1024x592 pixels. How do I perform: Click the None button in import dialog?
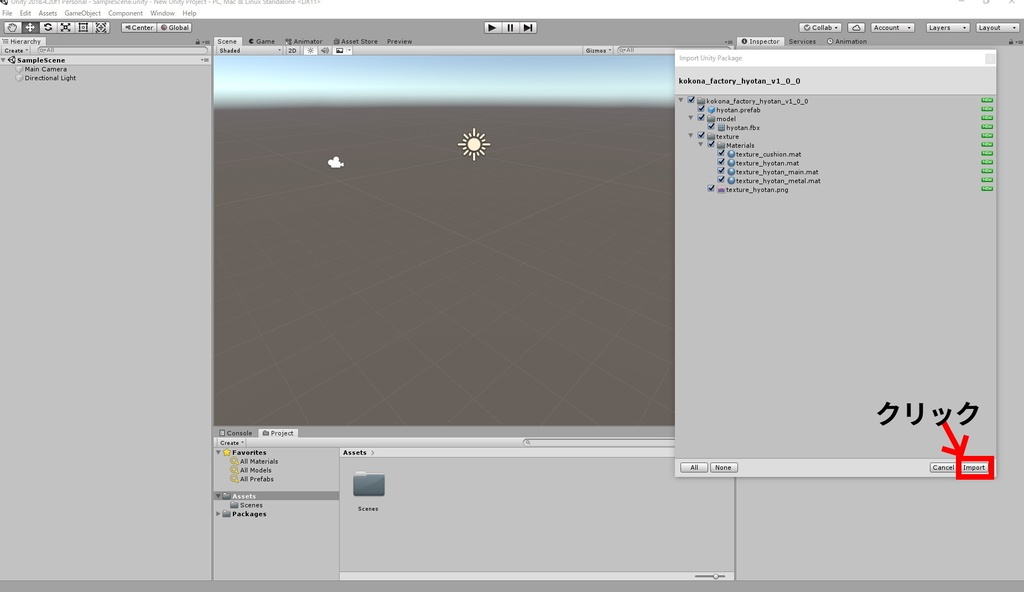(x=723, y=467)
